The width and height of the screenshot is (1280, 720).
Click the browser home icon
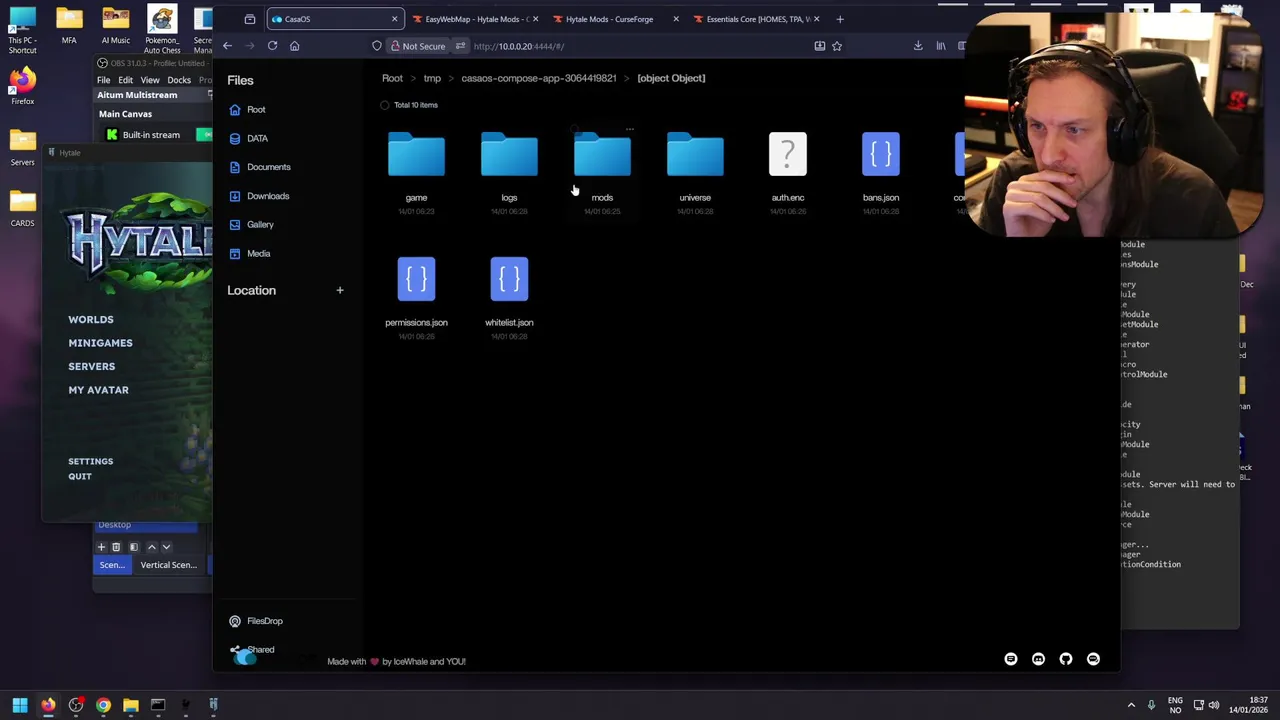(294, 46)
